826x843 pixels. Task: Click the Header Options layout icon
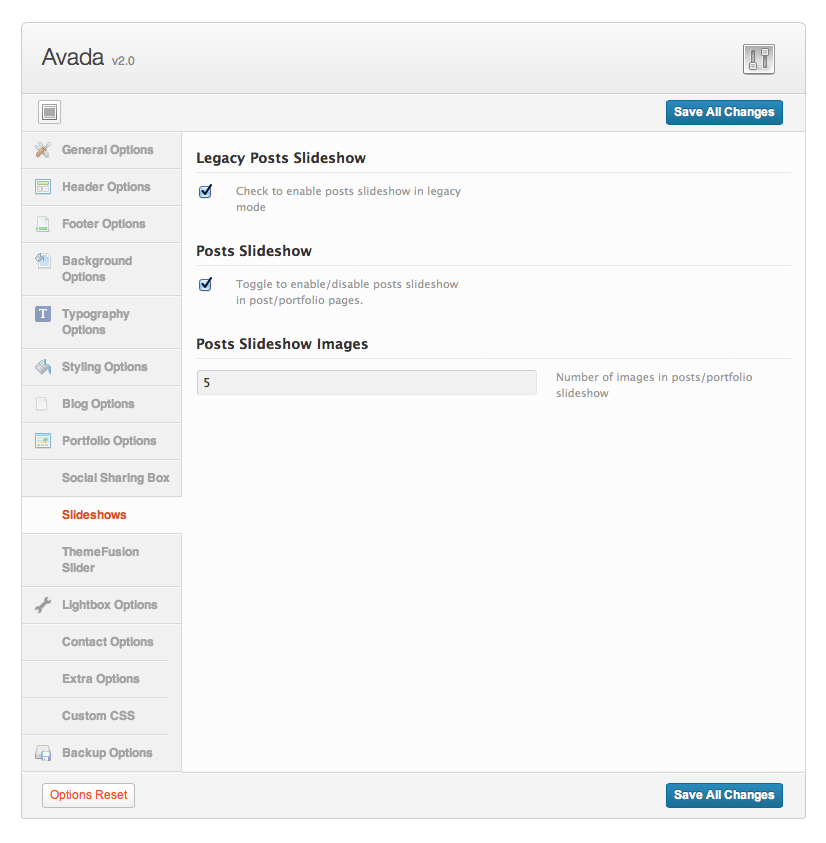[x=42, y=187]
